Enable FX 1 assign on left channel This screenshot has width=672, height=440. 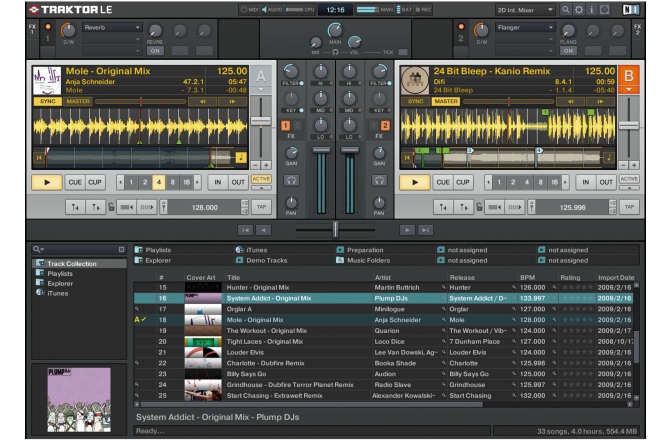point(285,126)
